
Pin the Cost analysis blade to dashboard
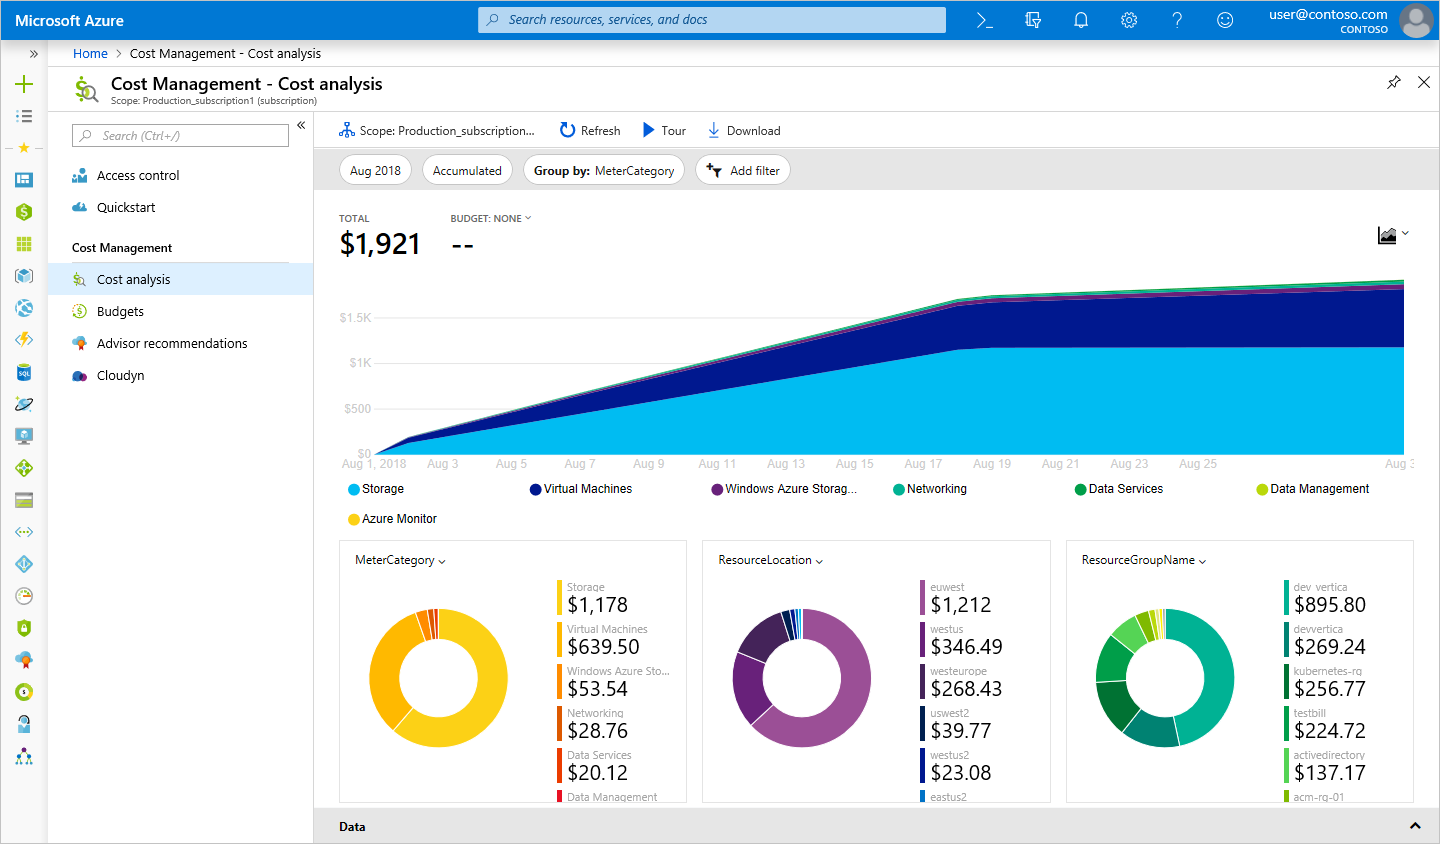[x=1394, y=82]
